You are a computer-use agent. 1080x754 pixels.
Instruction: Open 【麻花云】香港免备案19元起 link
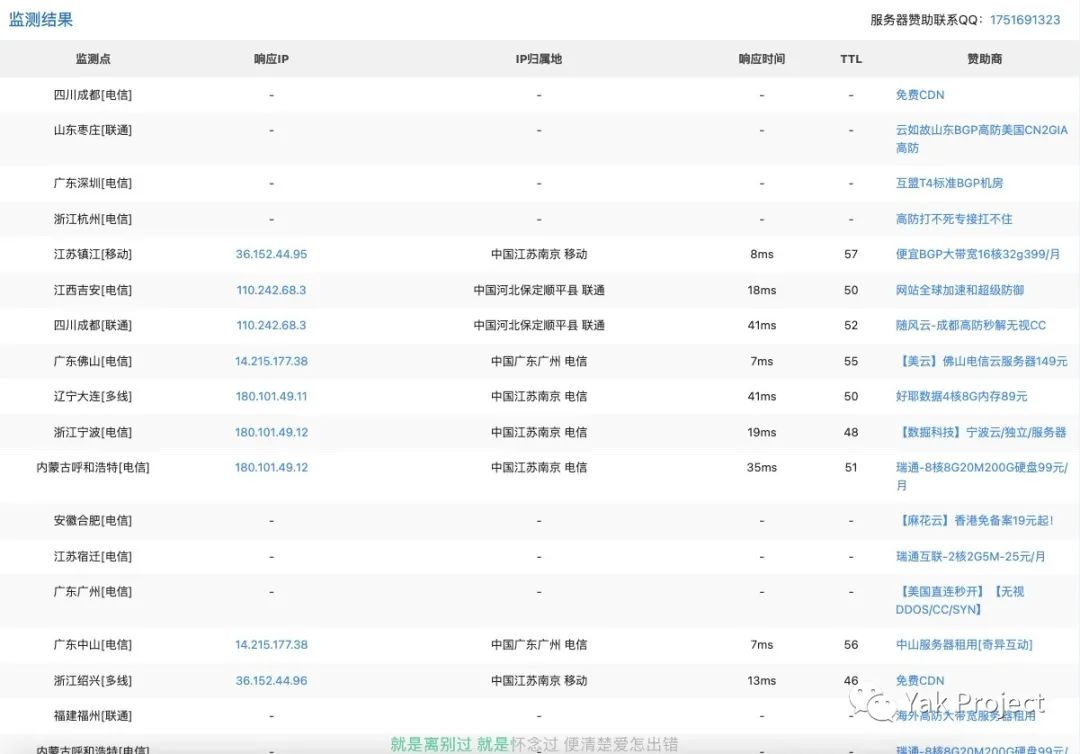point(975,521)
